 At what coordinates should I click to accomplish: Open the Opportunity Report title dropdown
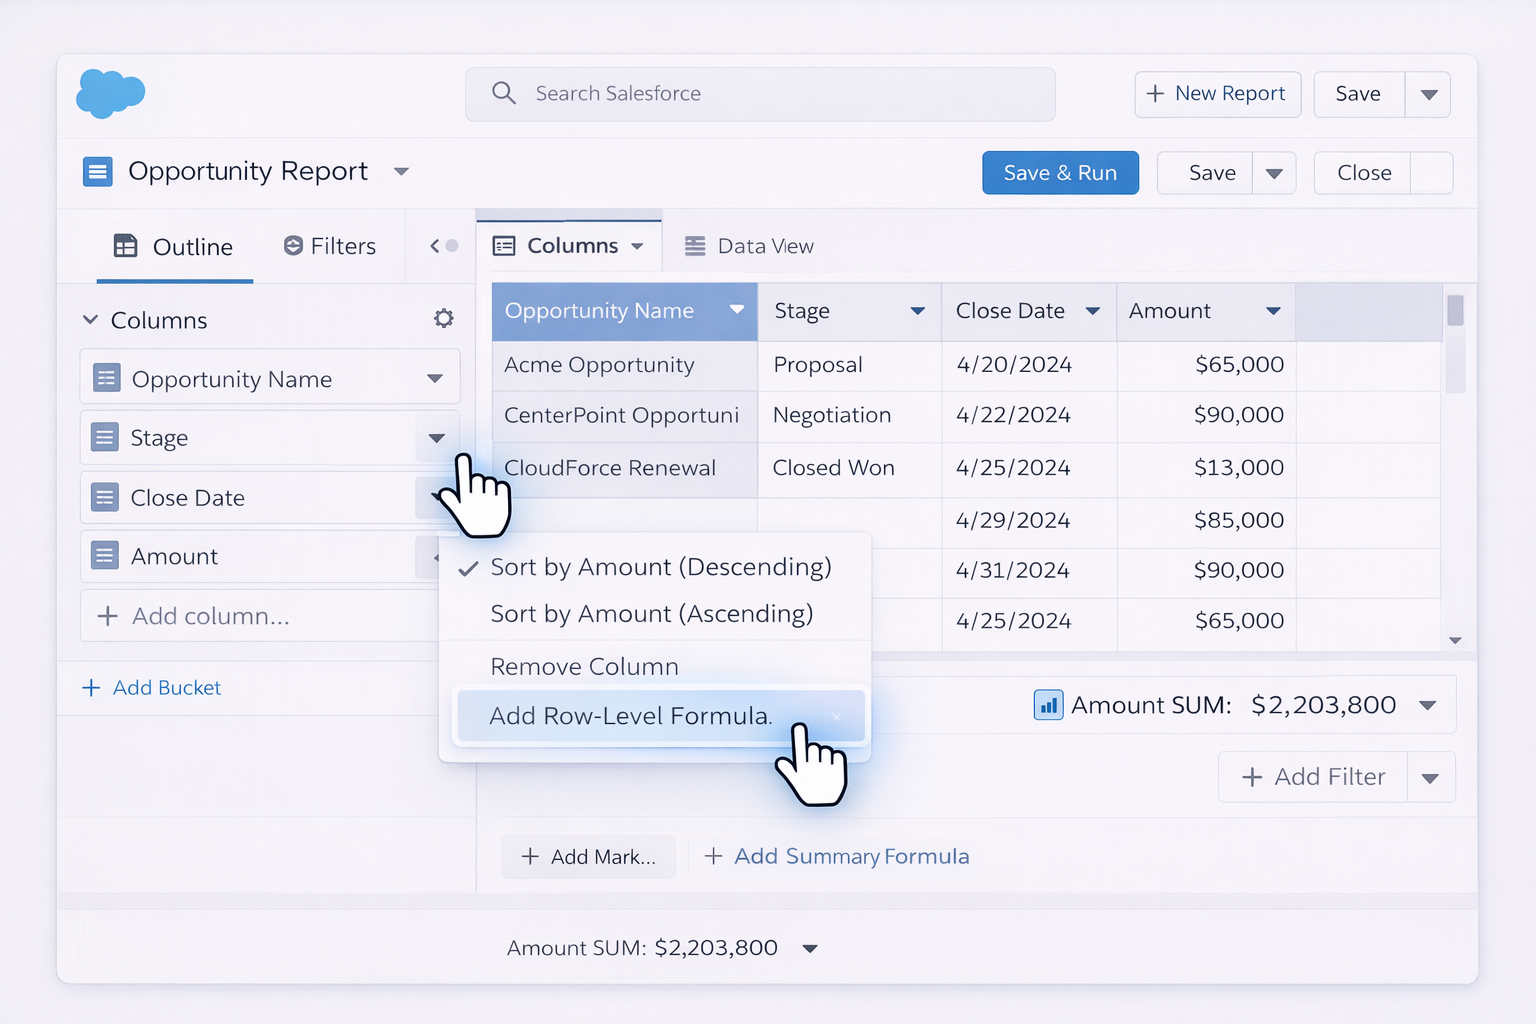tap(401, 172)
